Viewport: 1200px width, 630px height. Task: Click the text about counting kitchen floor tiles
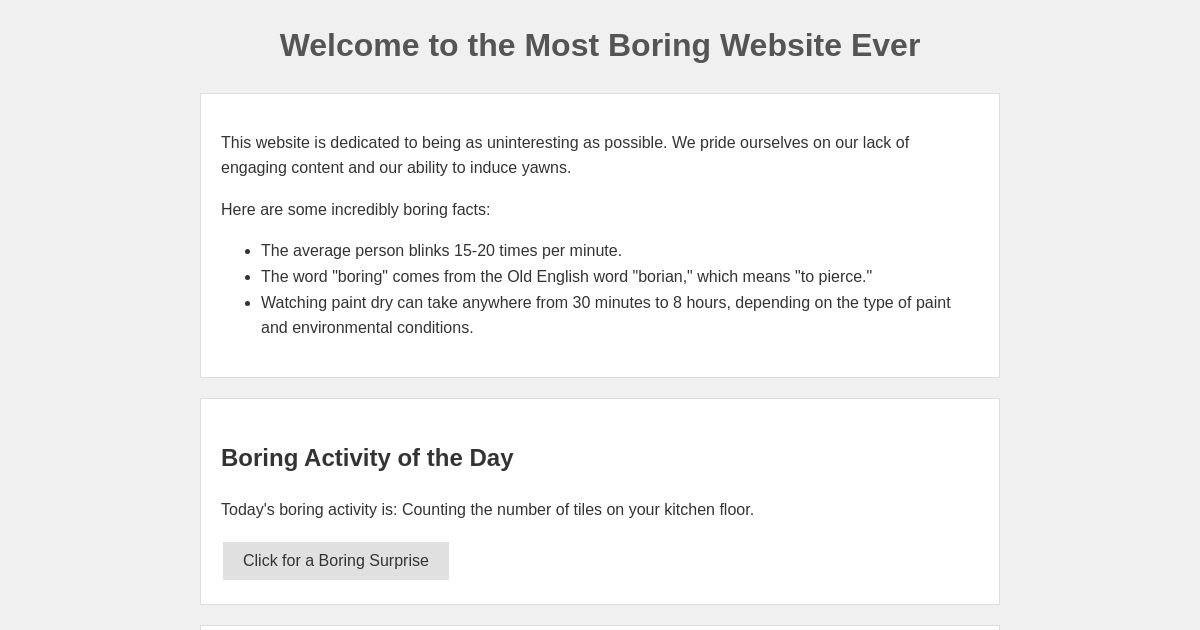pos(487,510)
